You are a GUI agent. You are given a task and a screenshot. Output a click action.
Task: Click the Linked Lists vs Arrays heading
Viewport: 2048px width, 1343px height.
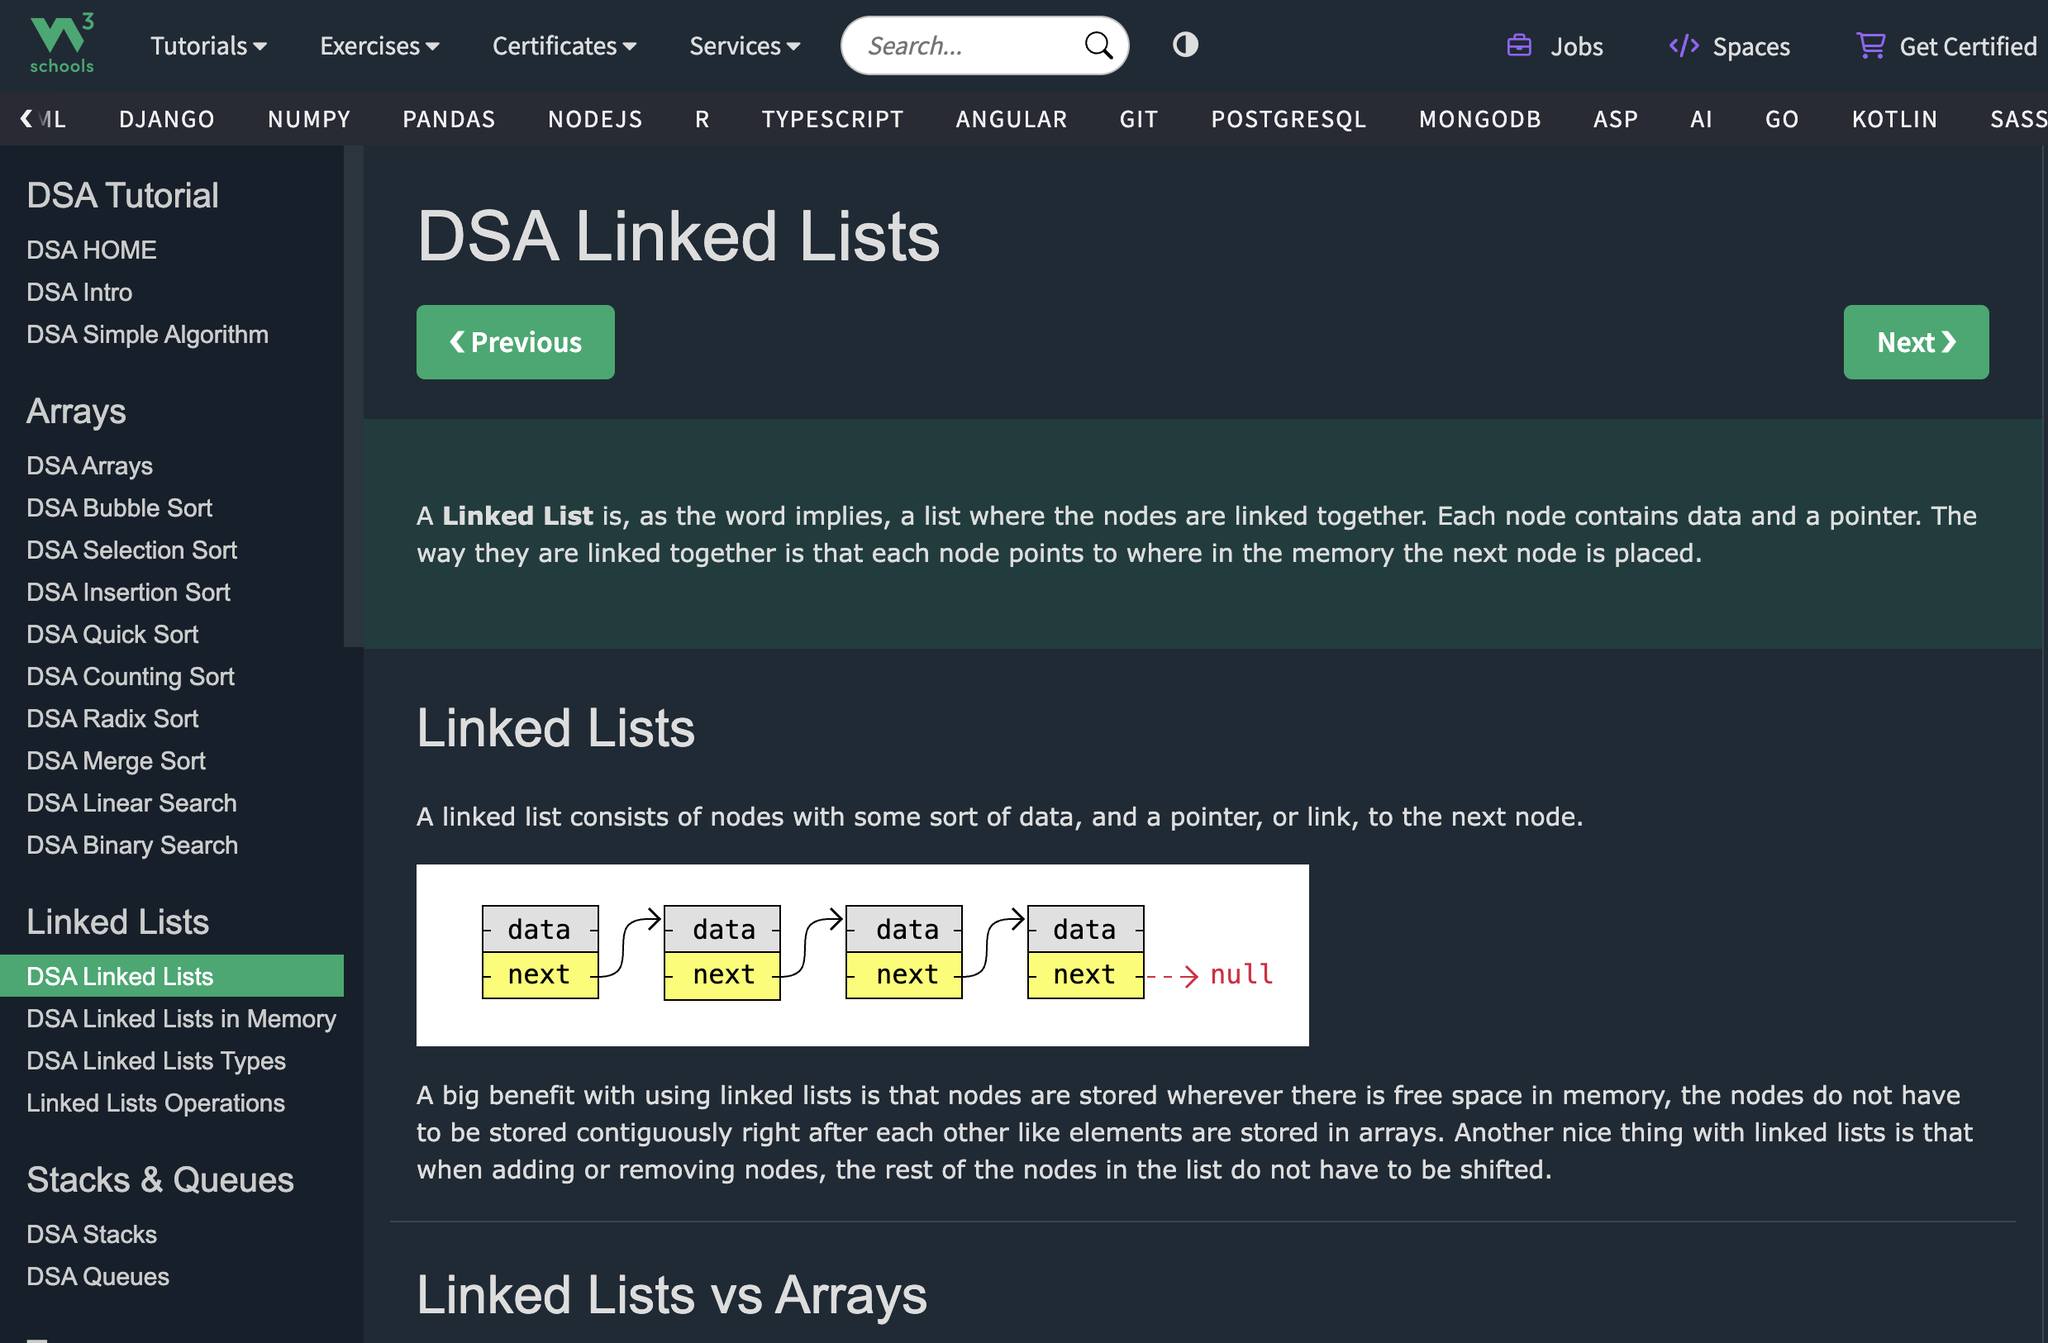pyautogui.click(x=671, y=1295)
